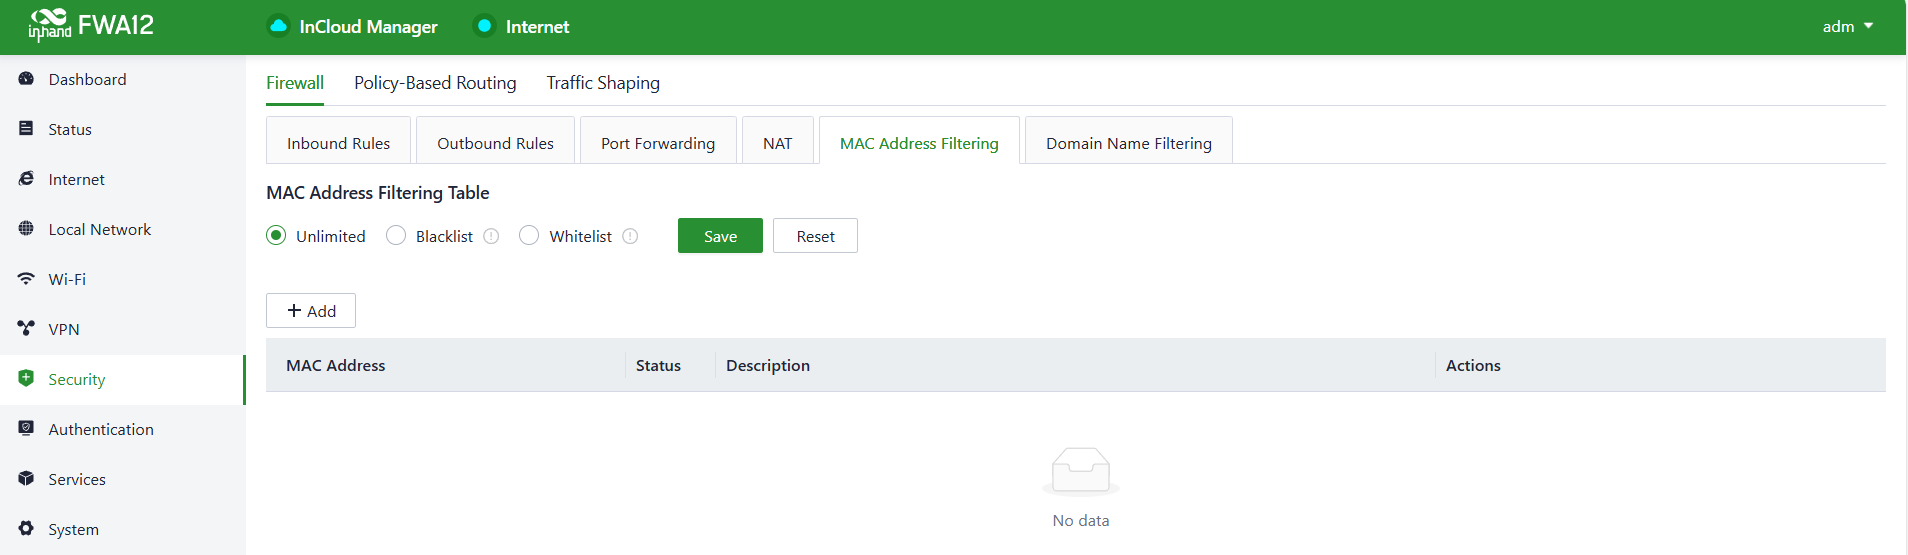Image resolution: width=1908 pixels, height=555 pixels.
Task: Open the Domain Name Filtering tab
Action: coord(1128,143)
